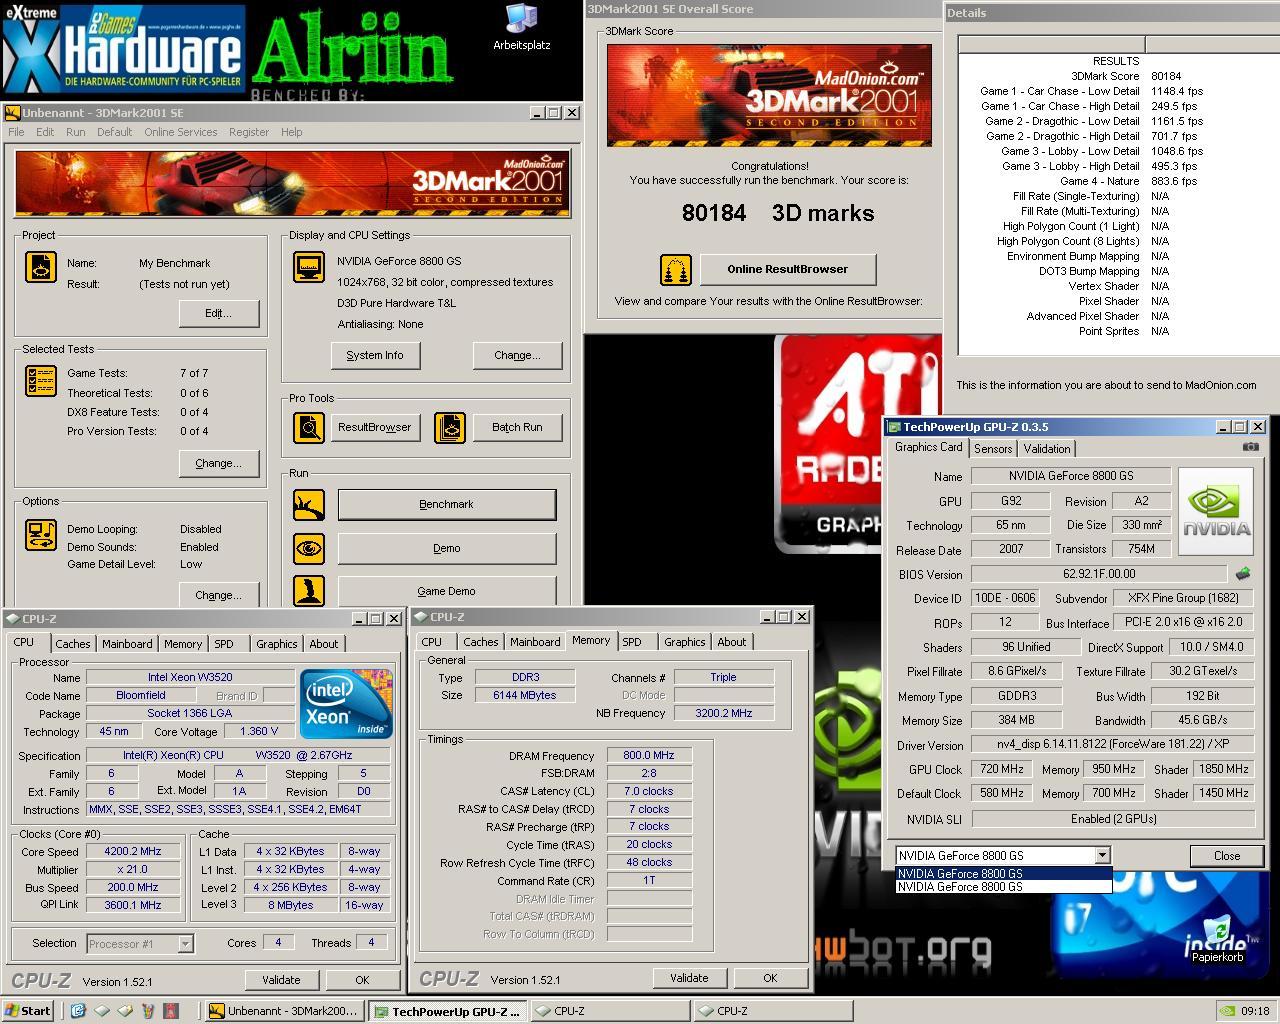Screen dimensions: 1280x1024
Task: Click the Game Demo joystick icon
Action: pos(308,591)
